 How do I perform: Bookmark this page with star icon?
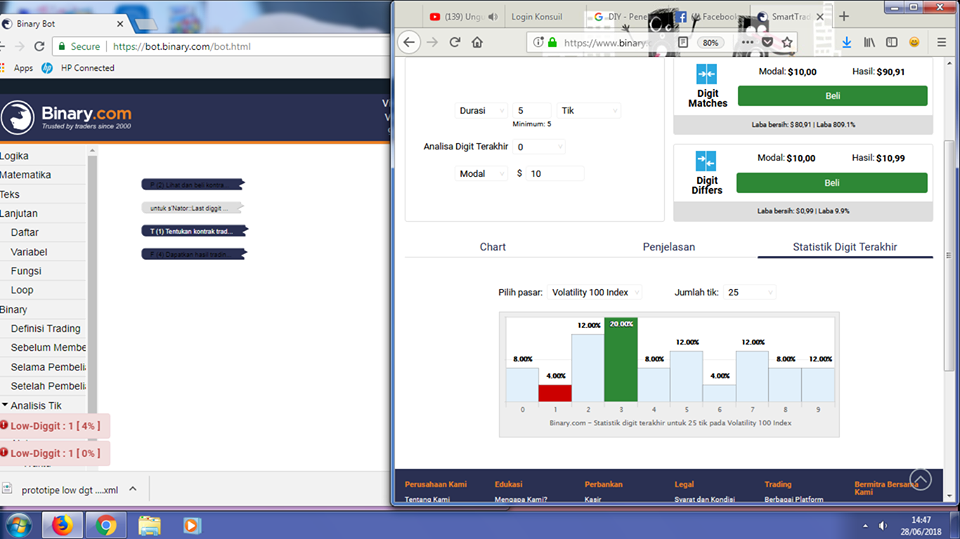pyautogui.click(x=787, y=42)
